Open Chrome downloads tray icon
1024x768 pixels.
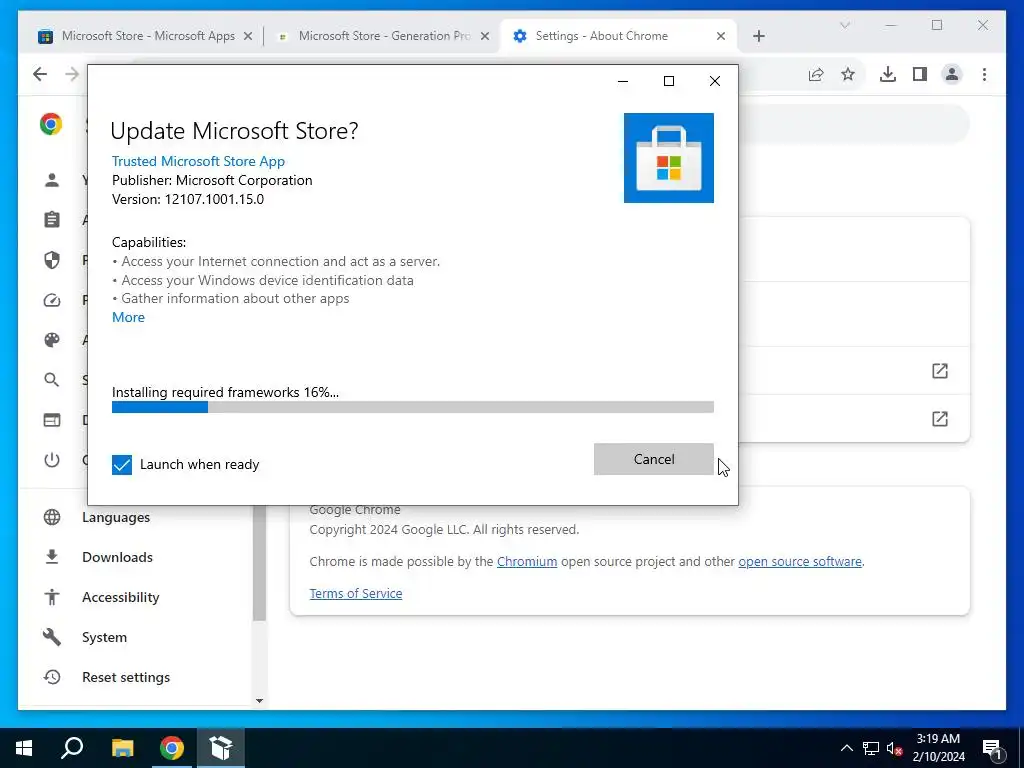(x=888, y=74)
